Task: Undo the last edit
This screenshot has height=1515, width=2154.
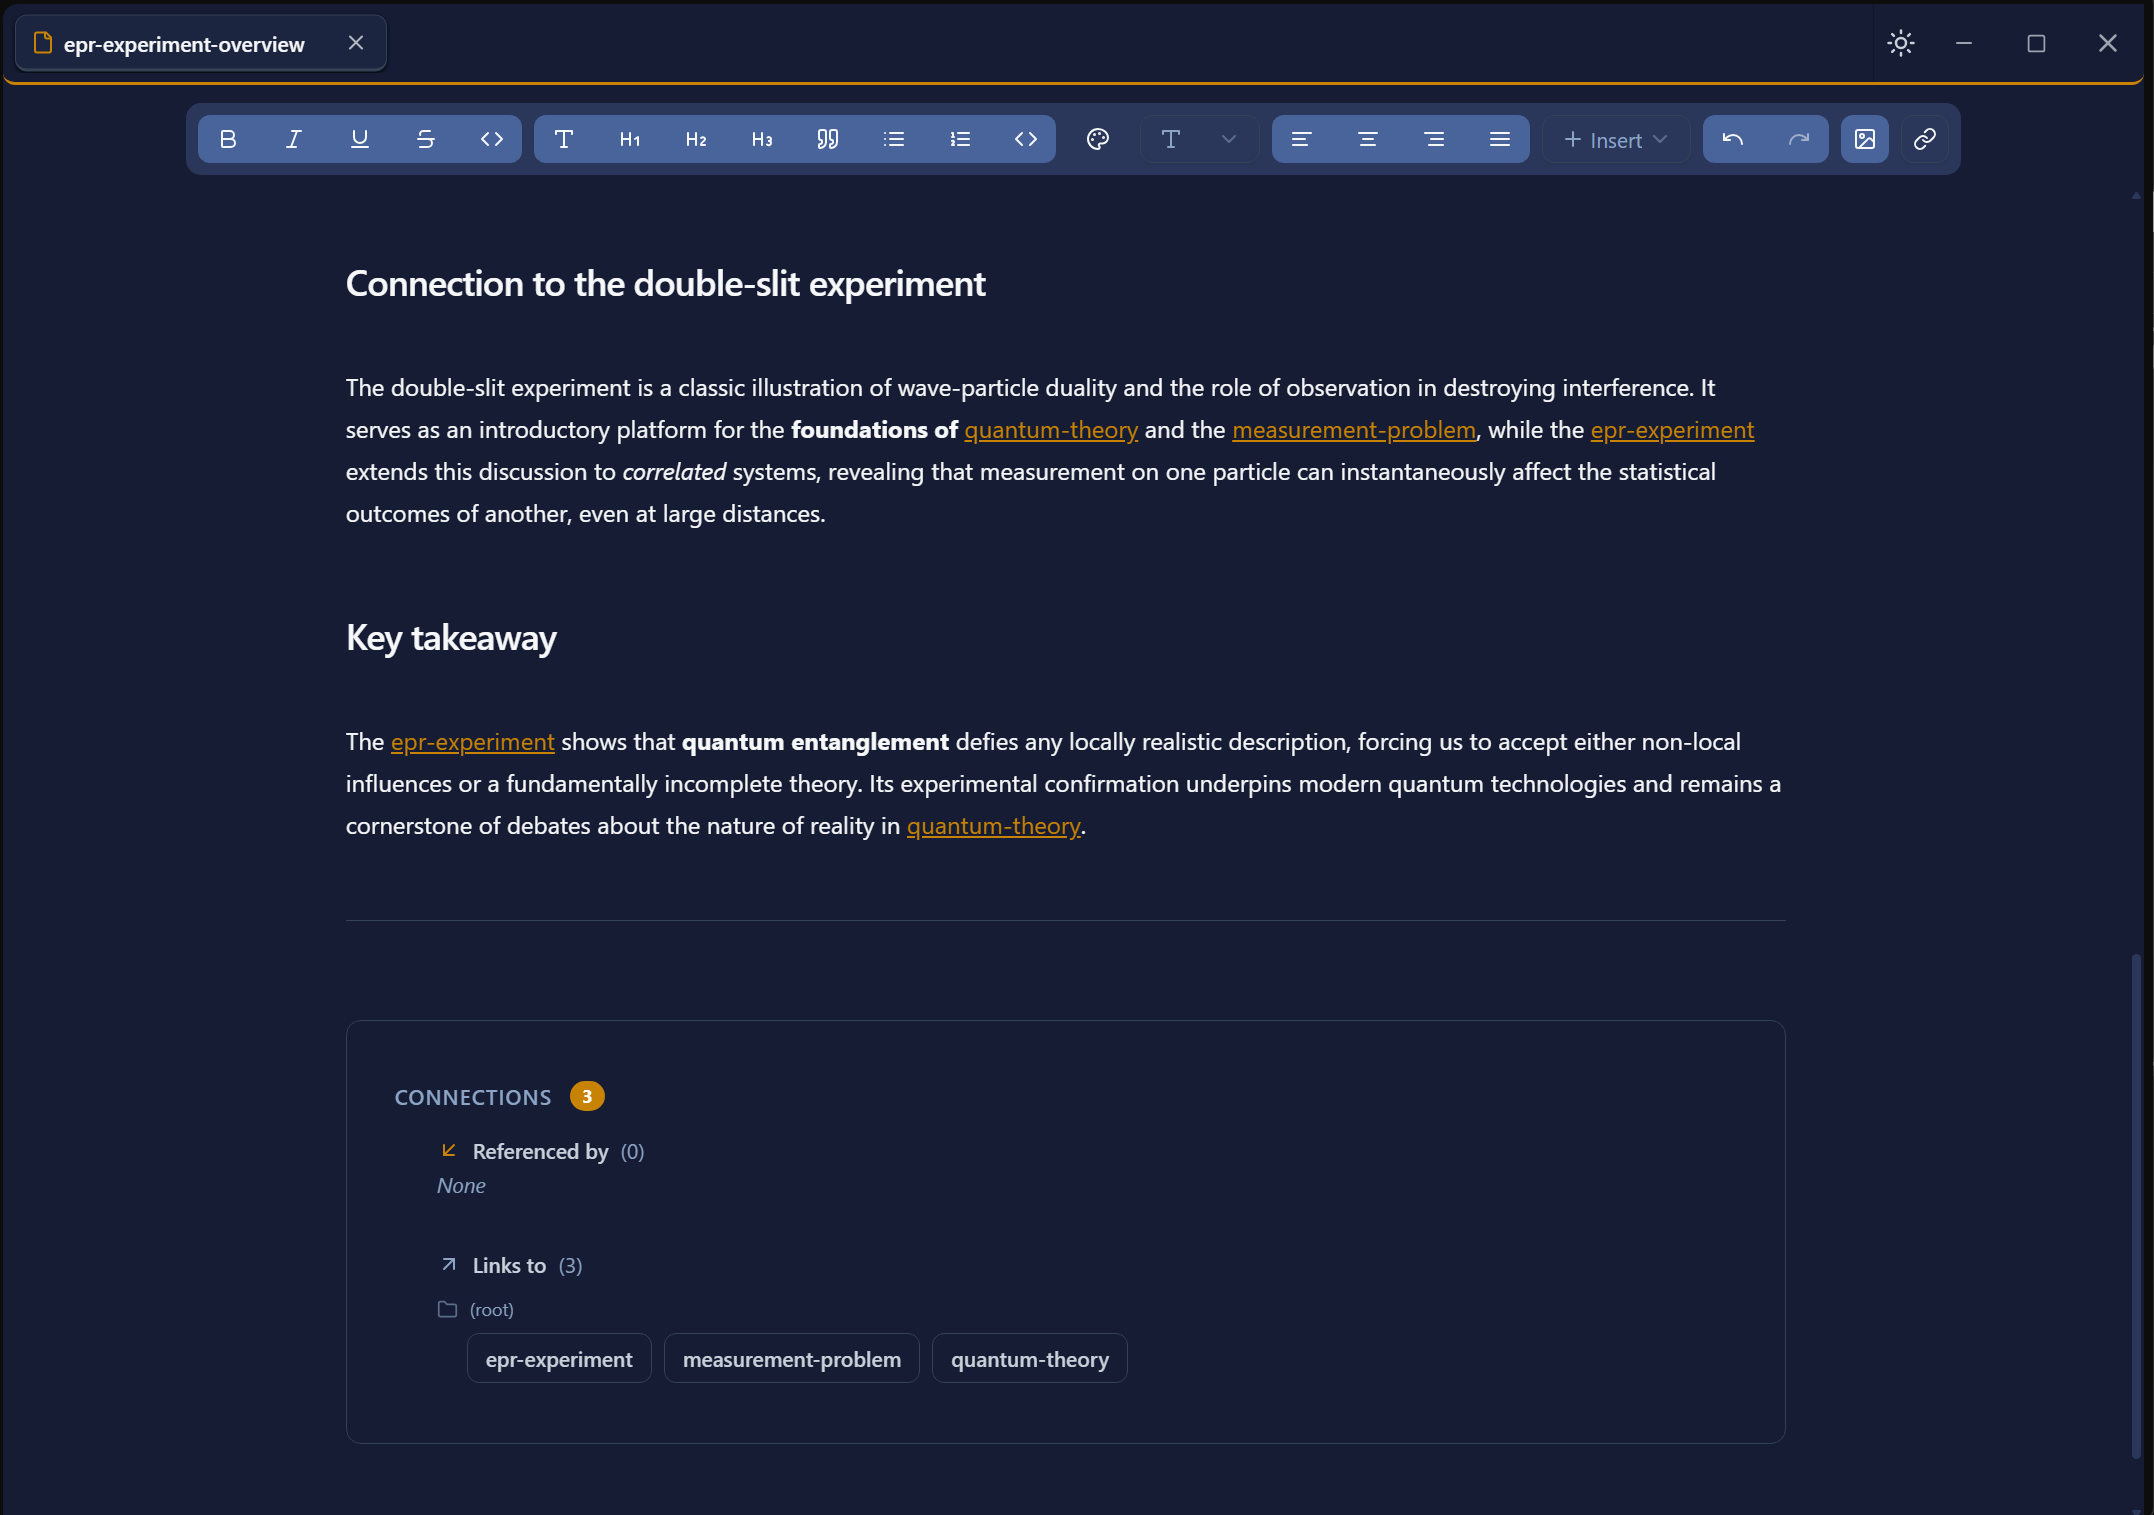Action: click(x=1733, y=139)
